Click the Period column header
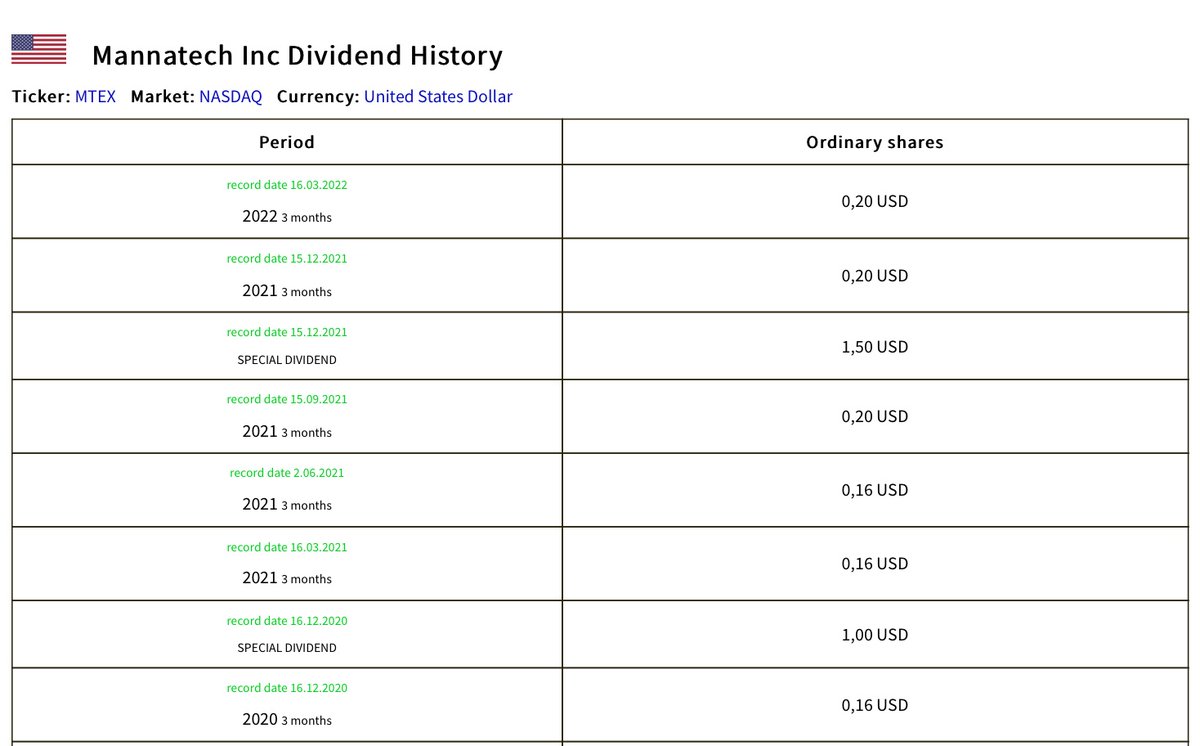1200x746 pixels. 287,142
